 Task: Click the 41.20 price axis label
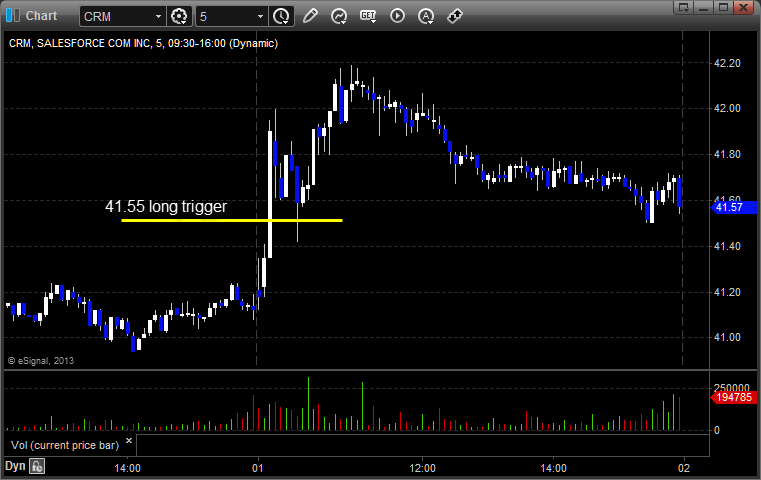(727, 292)
